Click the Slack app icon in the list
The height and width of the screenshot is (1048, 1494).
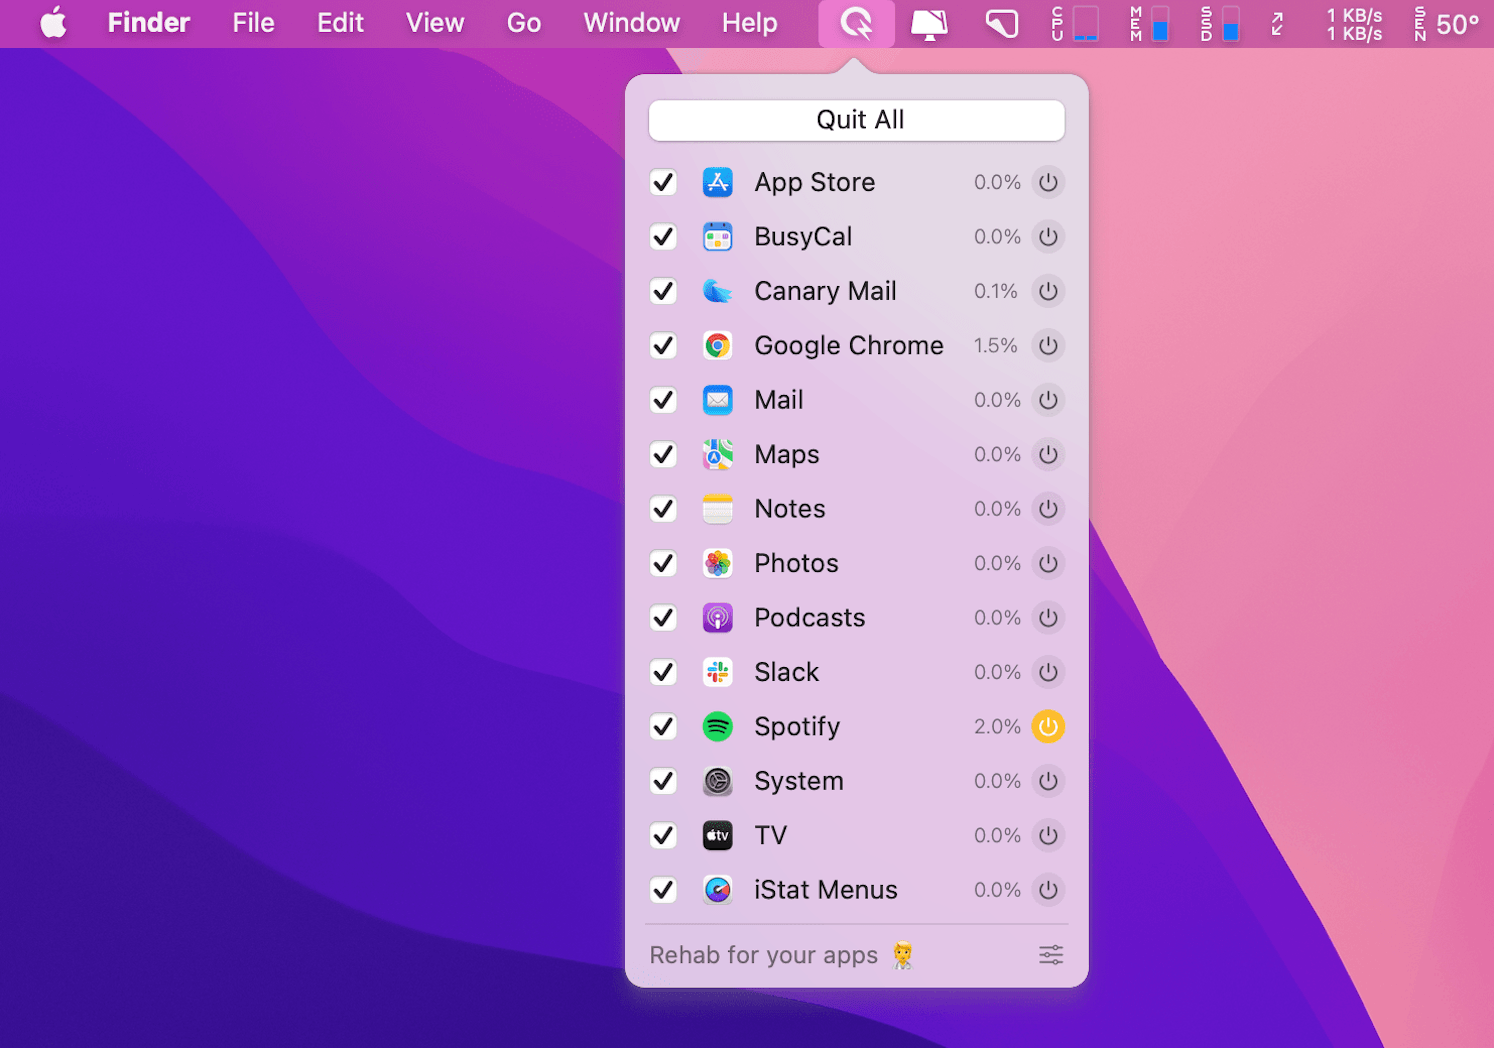tap(717, 672)
